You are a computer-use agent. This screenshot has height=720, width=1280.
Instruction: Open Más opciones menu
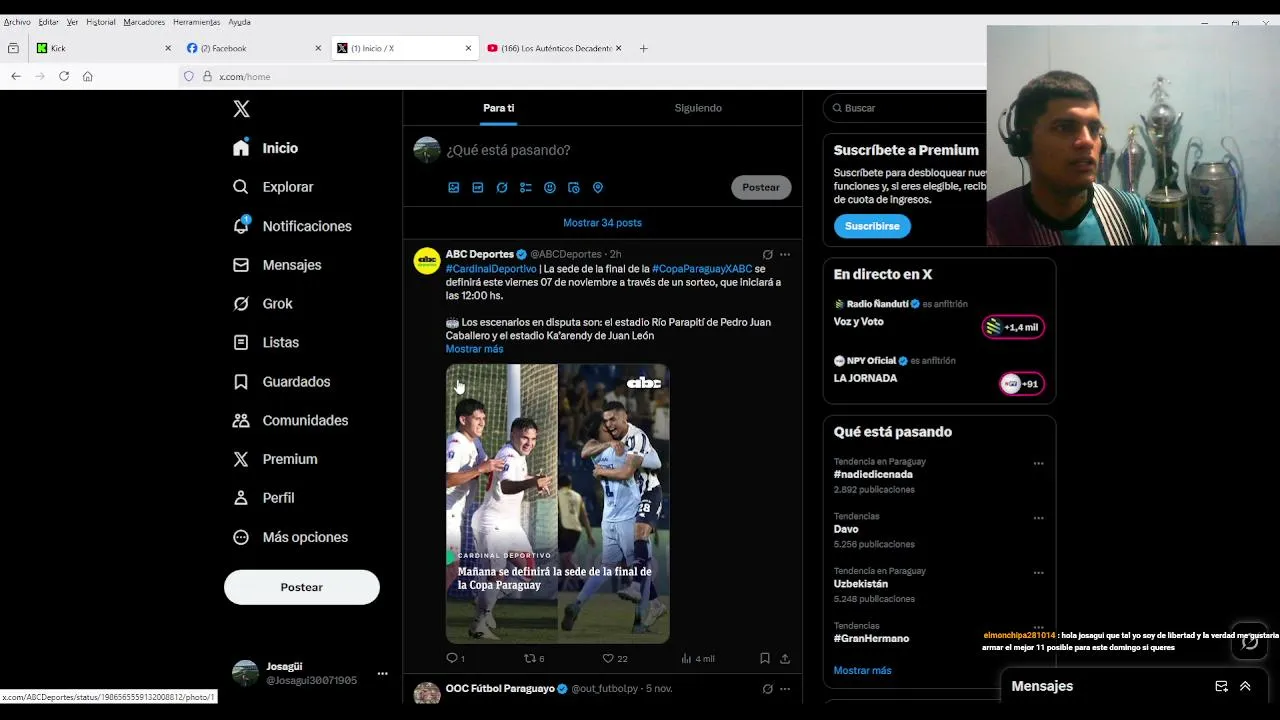pos(290,537)
